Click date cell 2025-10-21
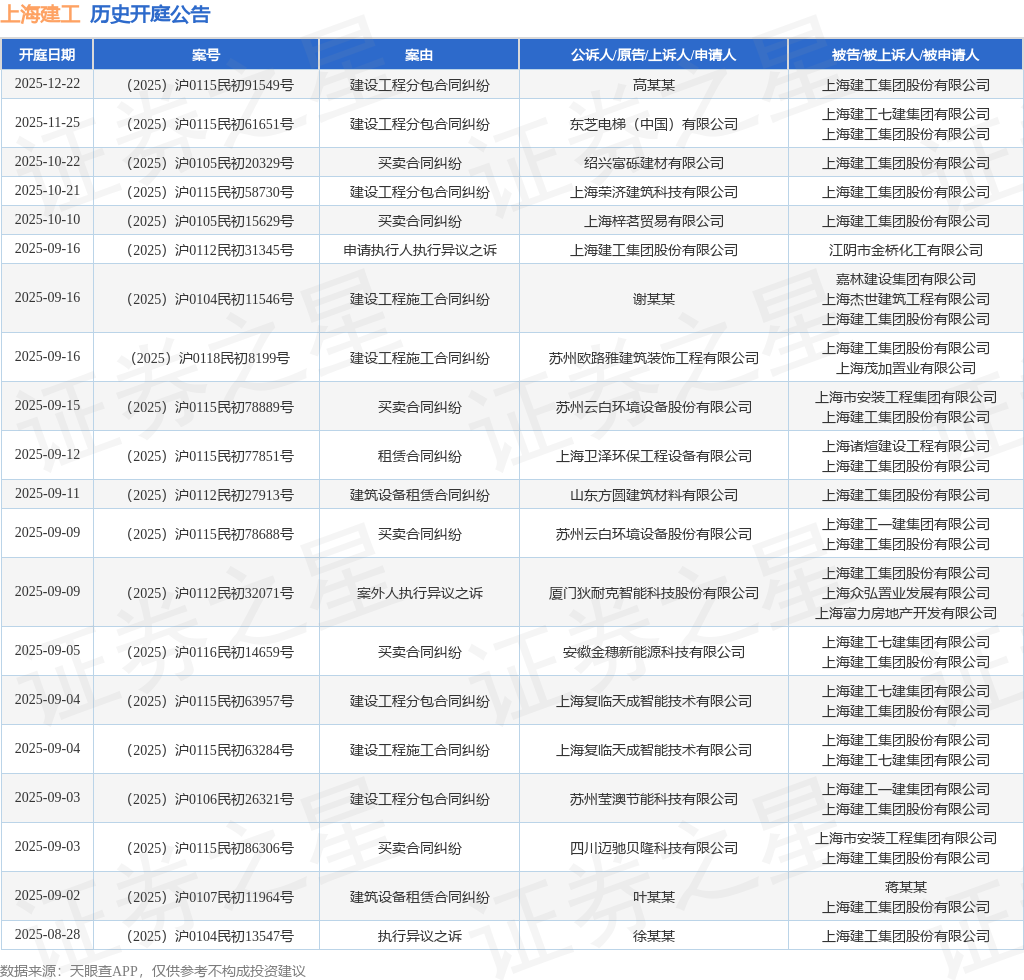Viewport: 1024px width, 980px height. (x=47, y=191)
